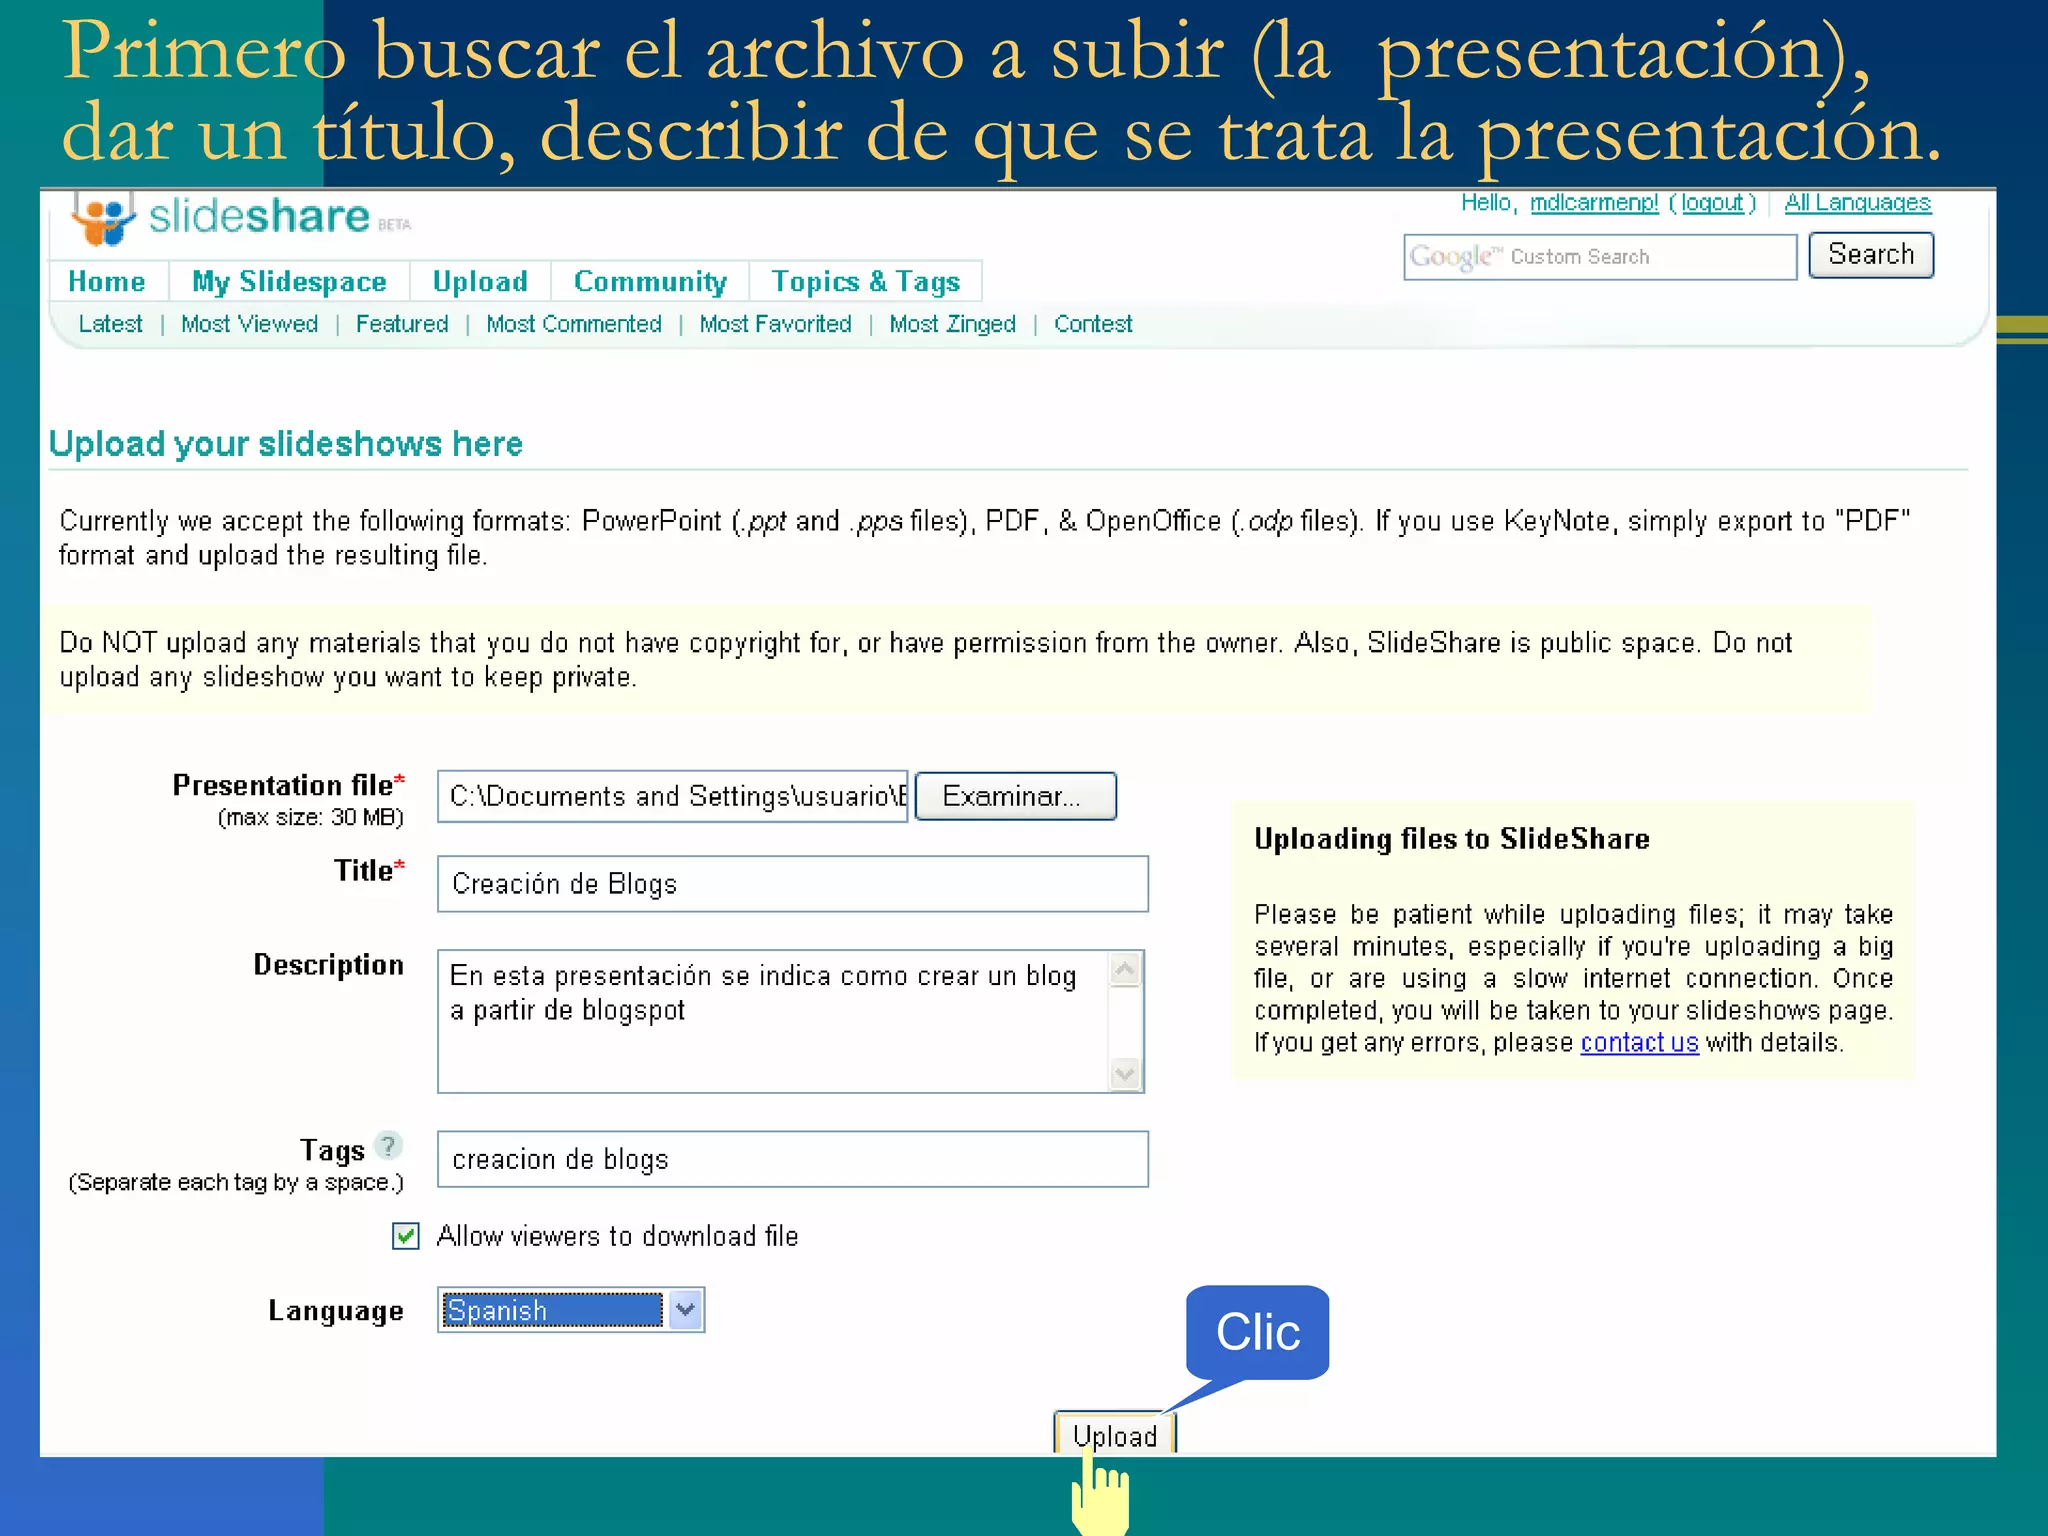Screen dimensions: 2048x1536
Task: Click inside the Description text area
Action: [x=775, y=1021]
